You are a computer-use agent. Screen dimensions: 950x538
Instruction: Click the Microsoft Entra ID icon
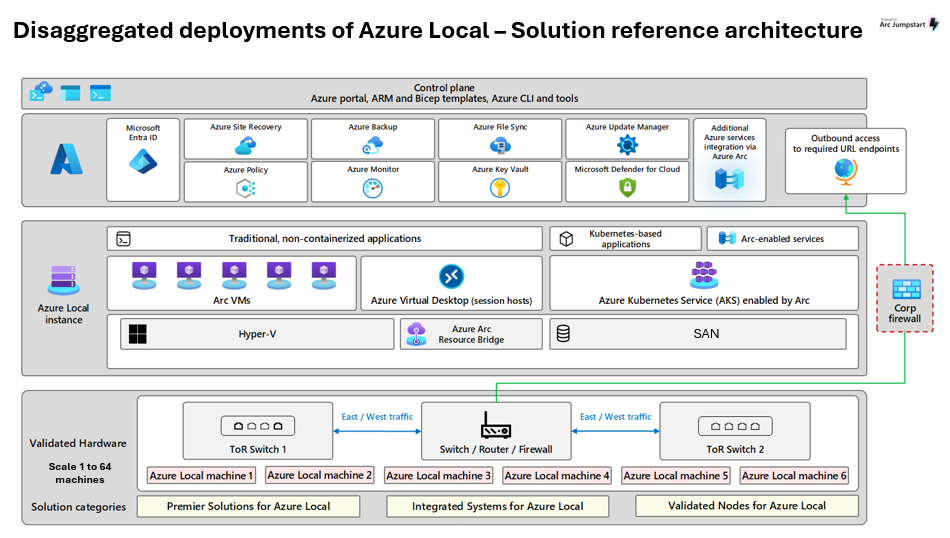[143, 162]
